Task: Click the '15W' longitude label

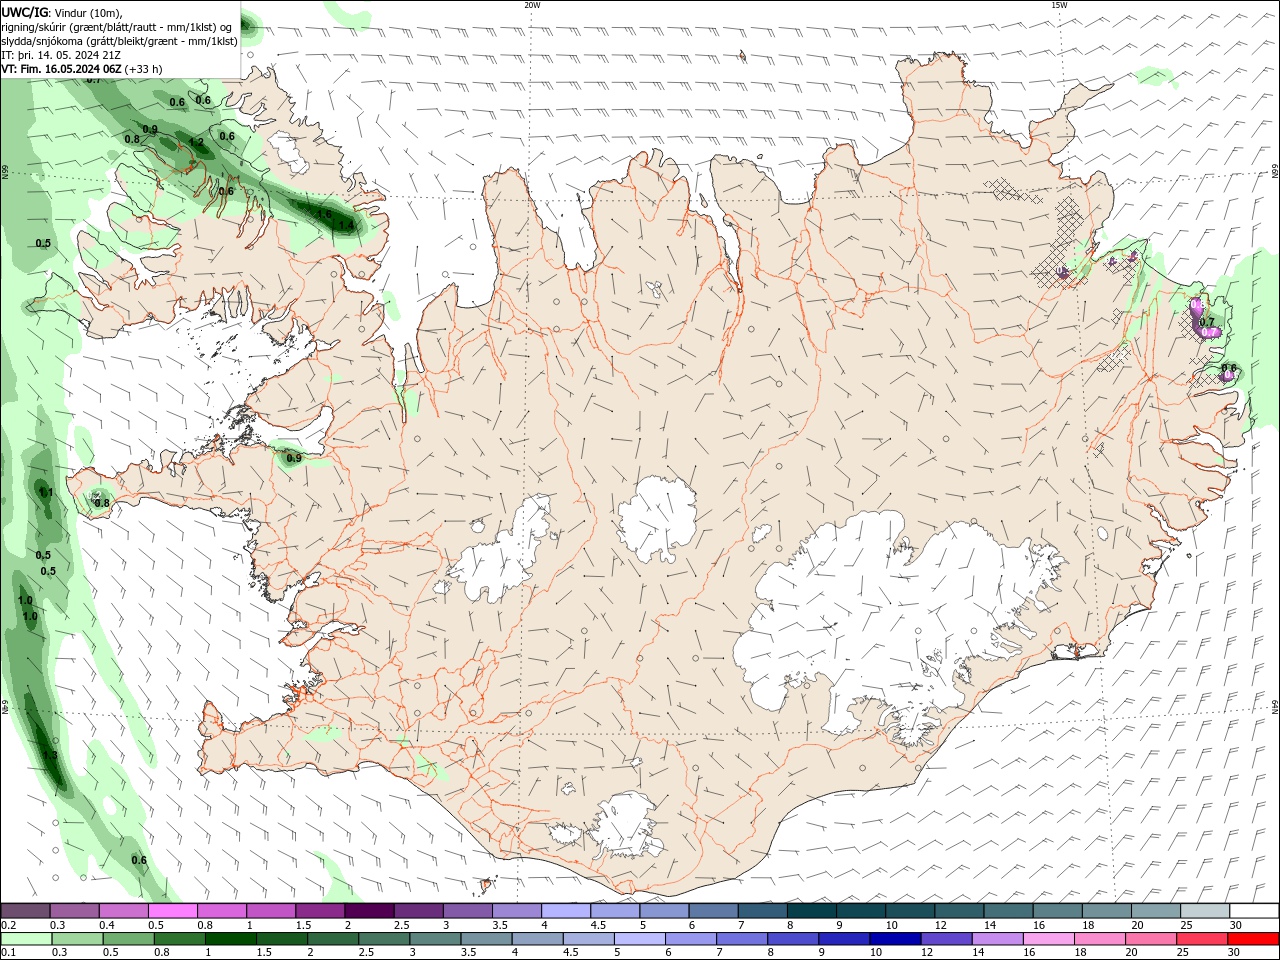Action: [1059, 5]
